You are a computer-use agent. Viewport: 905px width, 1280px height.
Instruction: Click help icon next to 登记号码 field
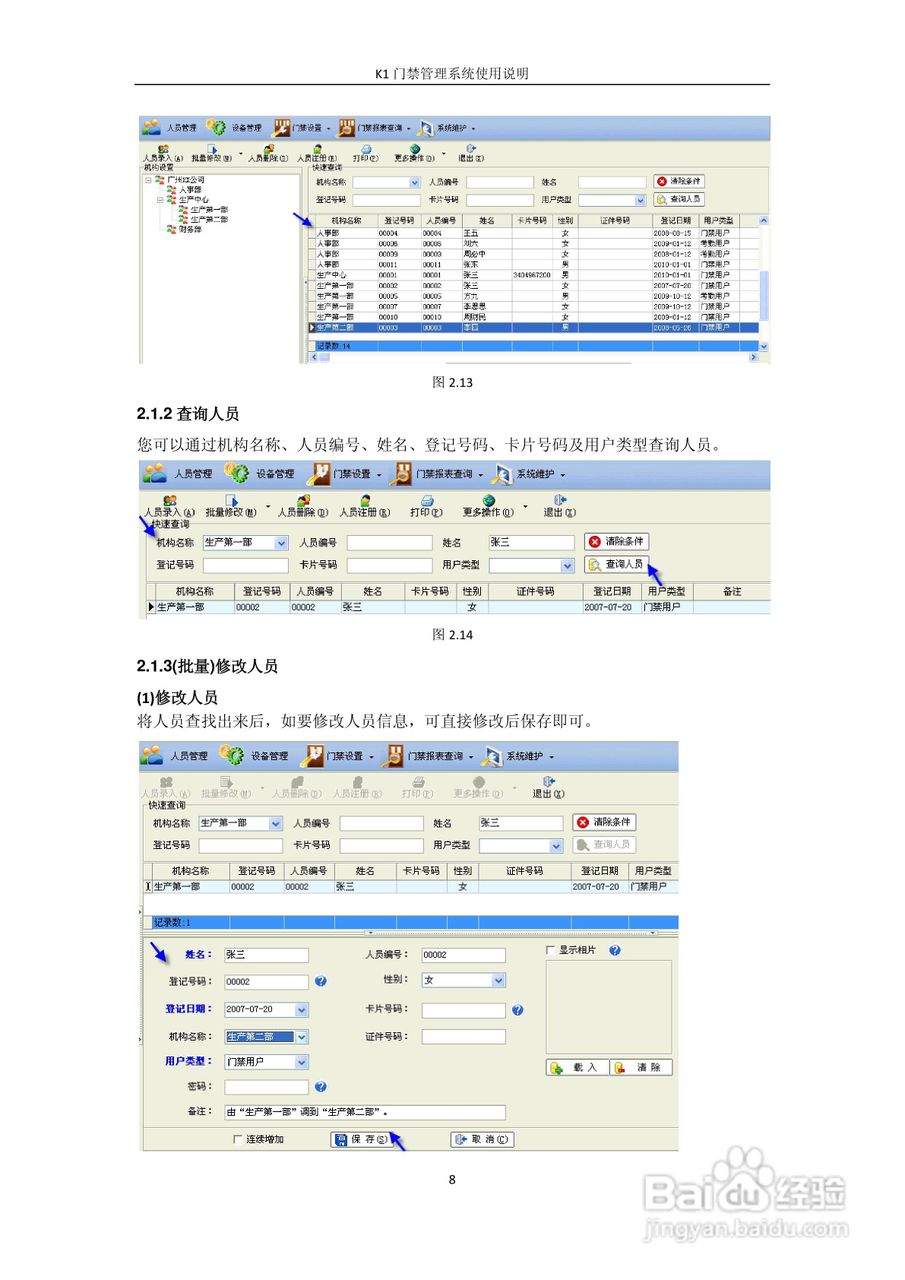coord(321,981)
